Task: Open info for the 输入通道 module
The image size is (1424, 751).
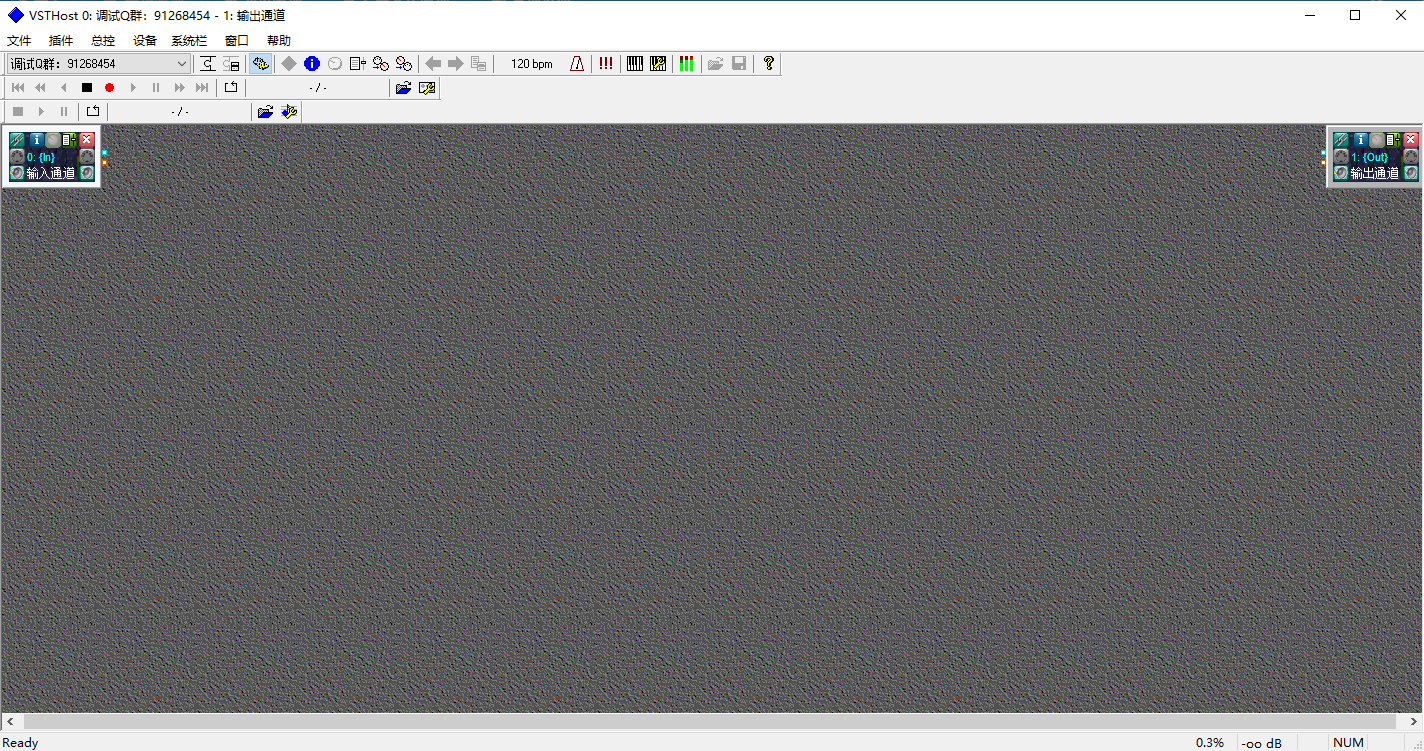Action: [x=36, y=140]
